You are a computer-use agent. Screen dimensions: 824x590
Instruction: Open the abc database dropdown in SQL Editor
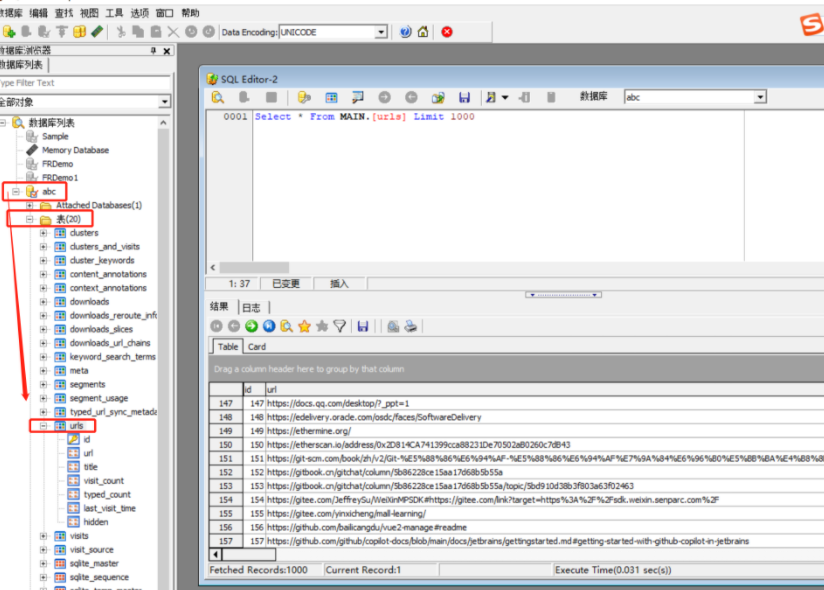point(760,97)
